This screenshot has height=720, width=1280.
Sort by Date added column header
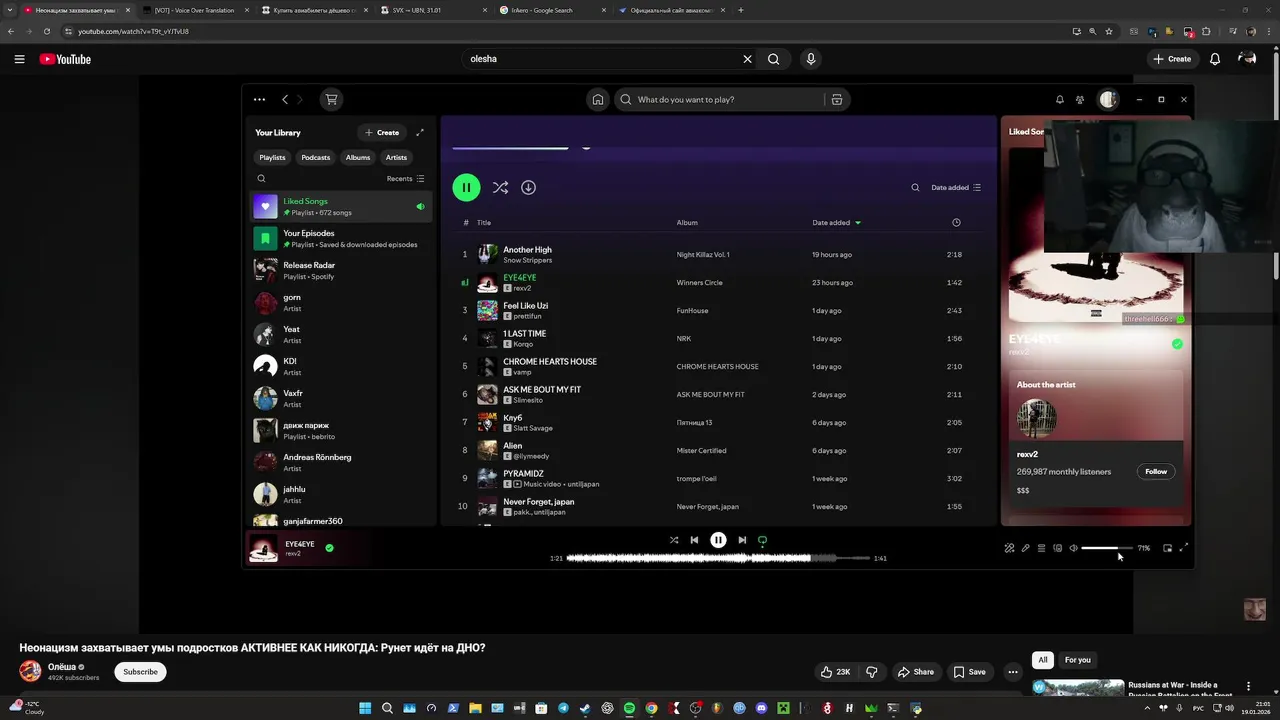(836, 223)
